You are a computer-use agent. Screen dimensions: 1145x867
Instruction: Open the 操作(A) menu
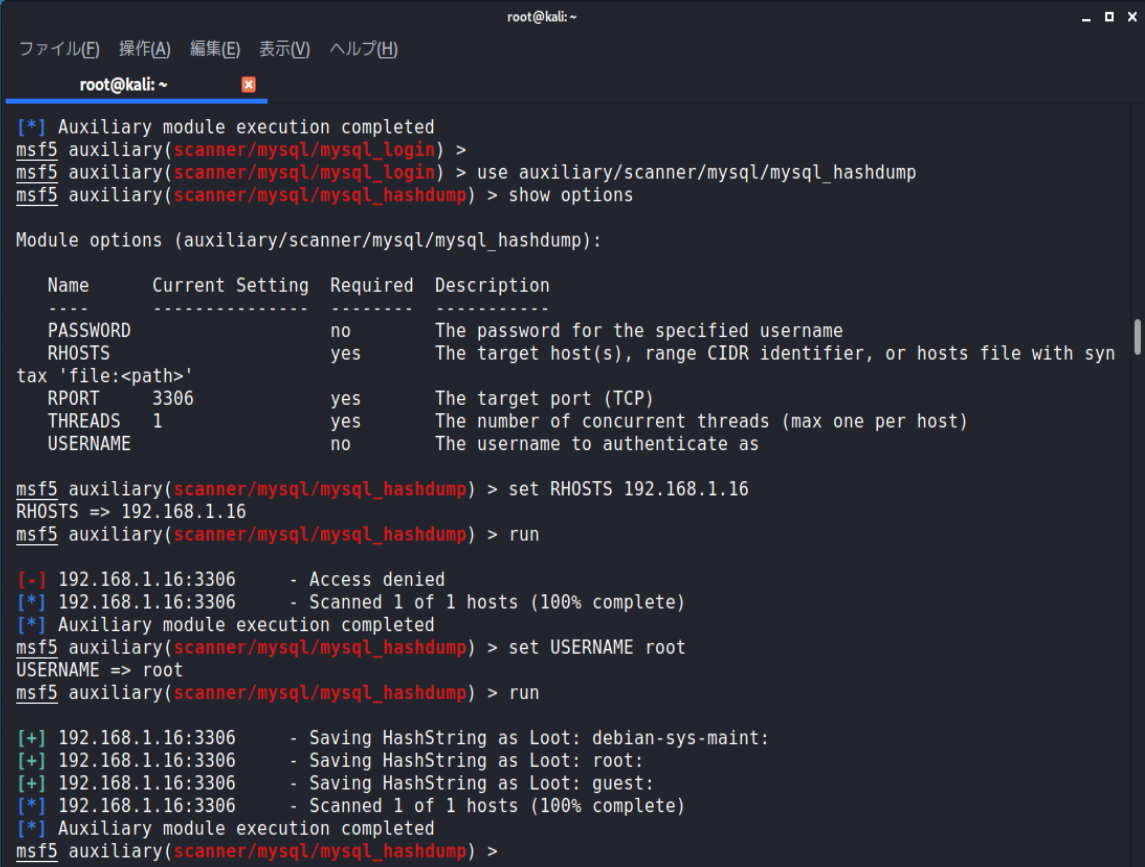click(145, 49)
